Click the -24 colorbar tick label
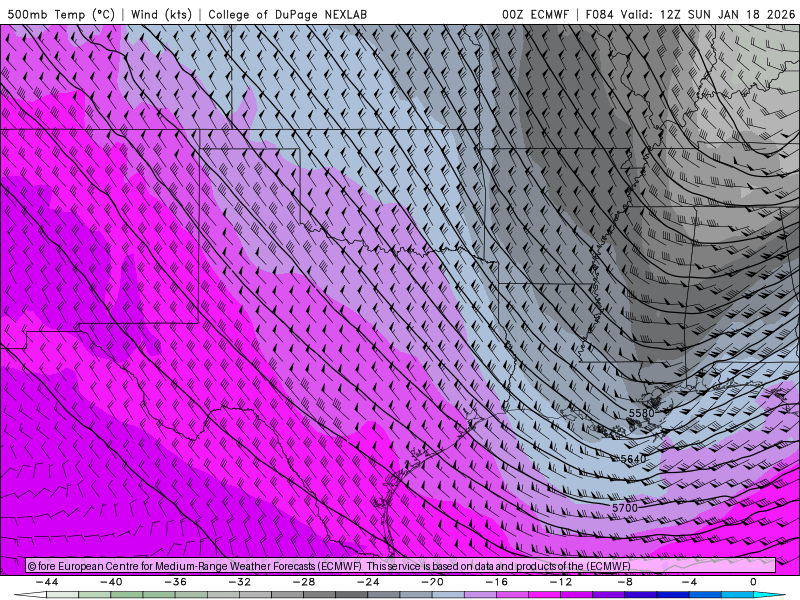Viewport: 800px width, 600px height. [x=368, y=582]
